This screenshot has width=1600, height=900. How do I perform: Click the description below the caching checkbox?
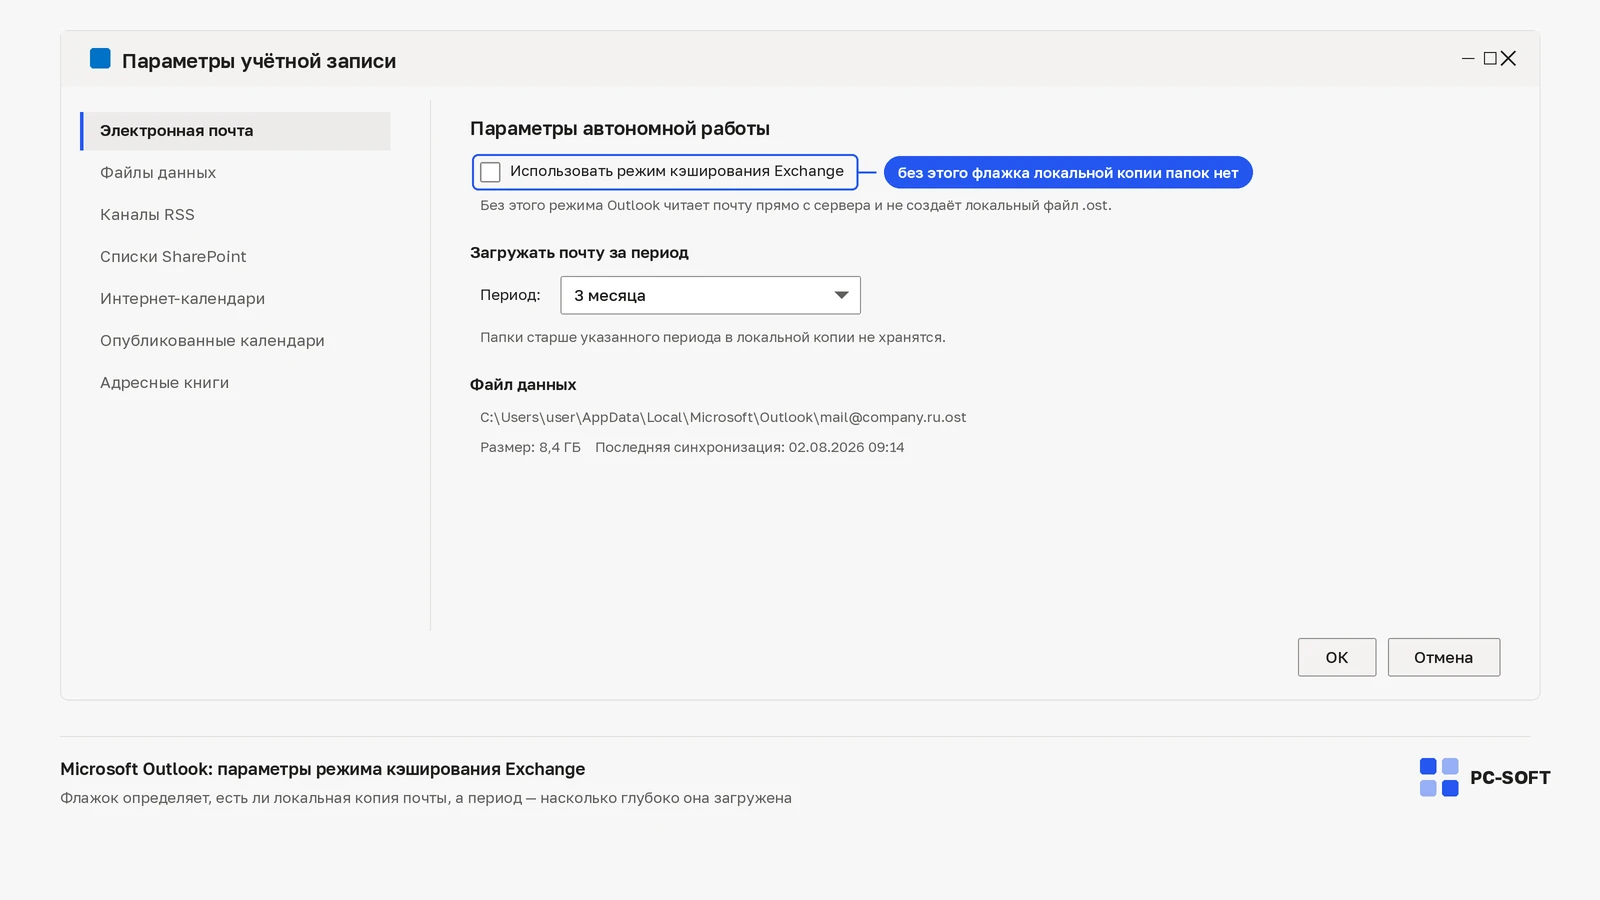(796, 205)
